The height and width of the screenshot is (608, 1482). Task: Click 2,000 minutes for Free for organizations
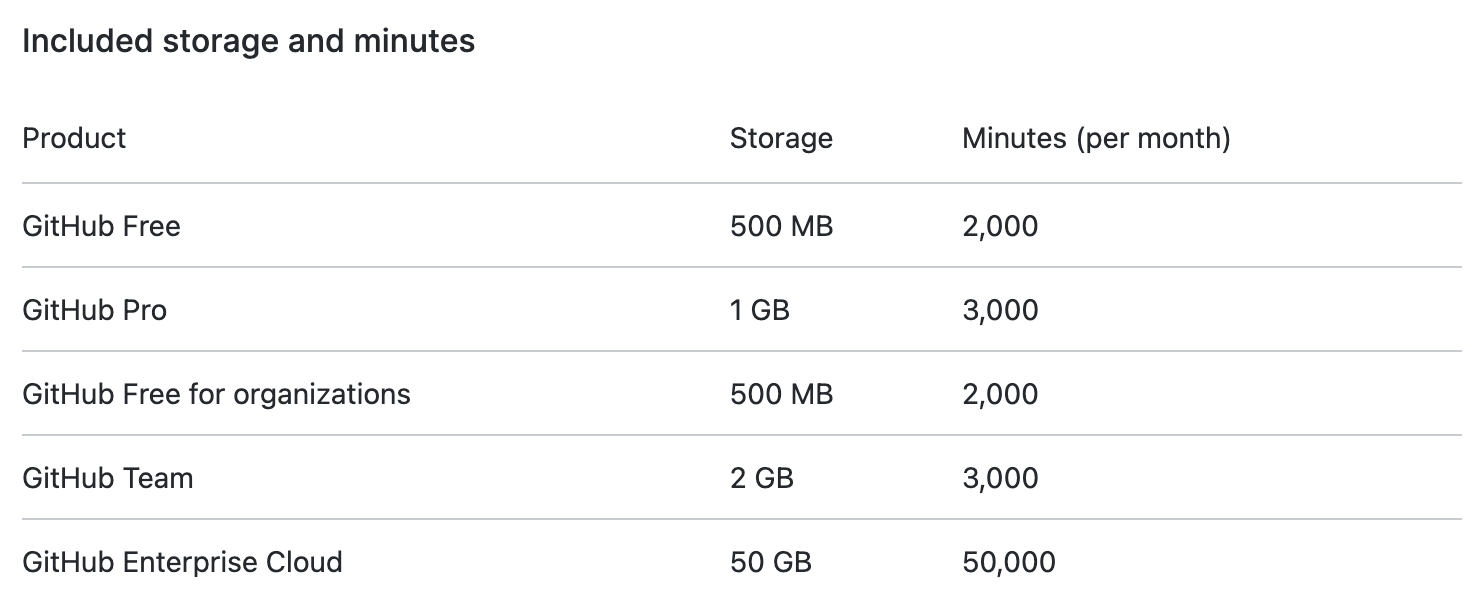point(999,394)
